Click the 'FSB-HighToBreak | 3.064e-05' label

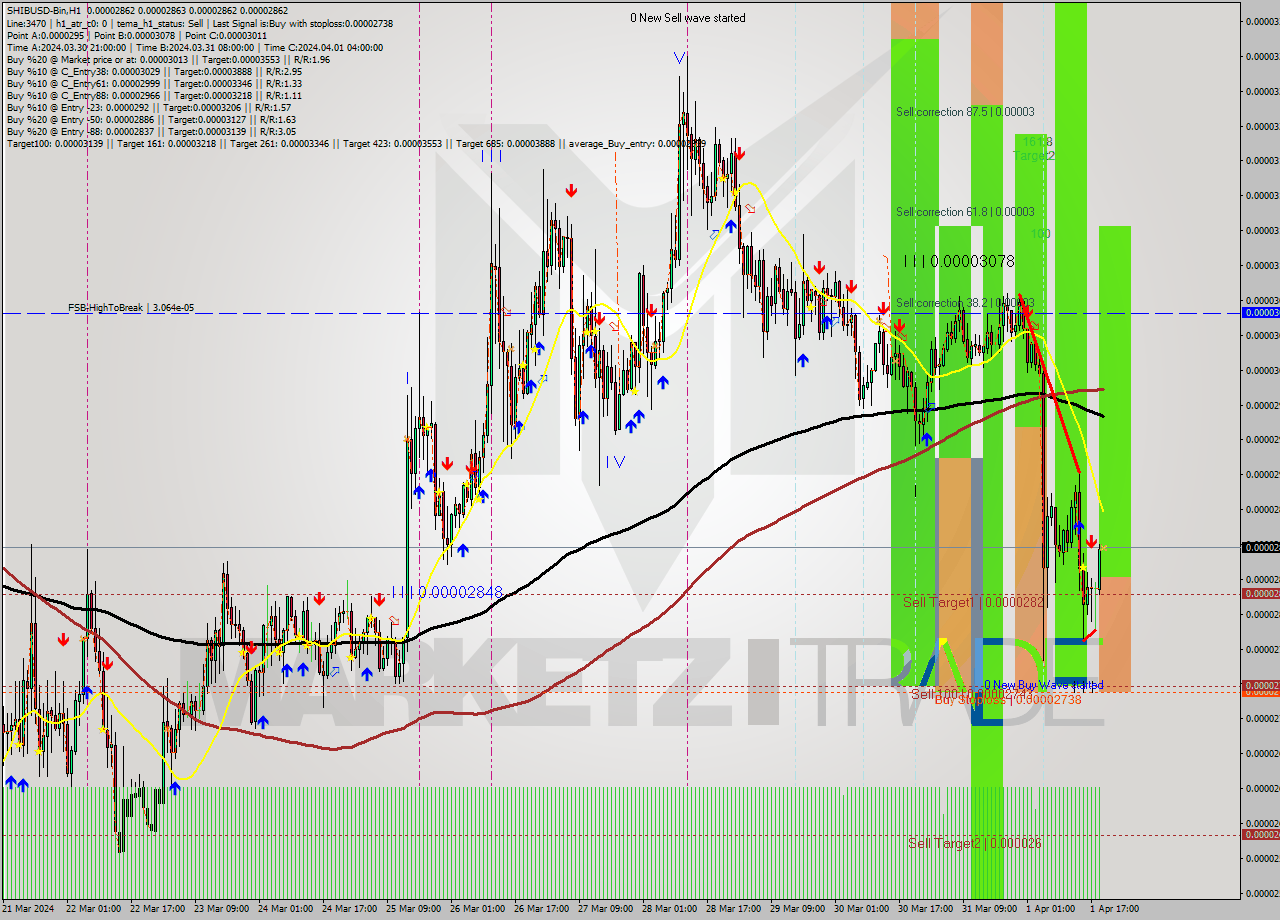131,308
